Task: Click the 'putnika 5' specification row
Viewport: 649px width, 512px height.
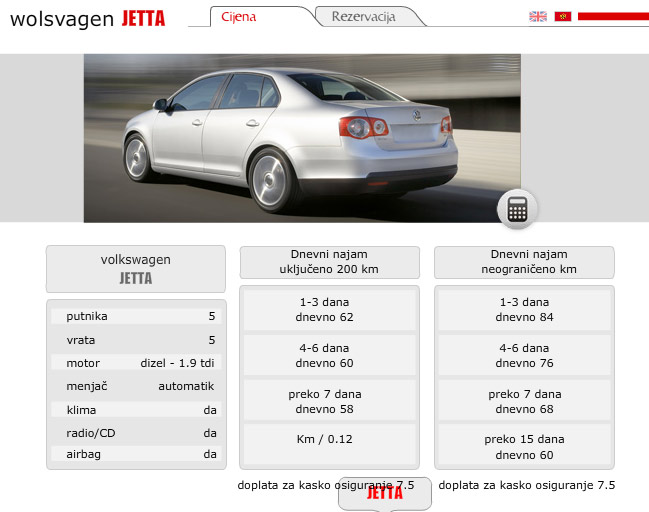Action: [136, 316]
